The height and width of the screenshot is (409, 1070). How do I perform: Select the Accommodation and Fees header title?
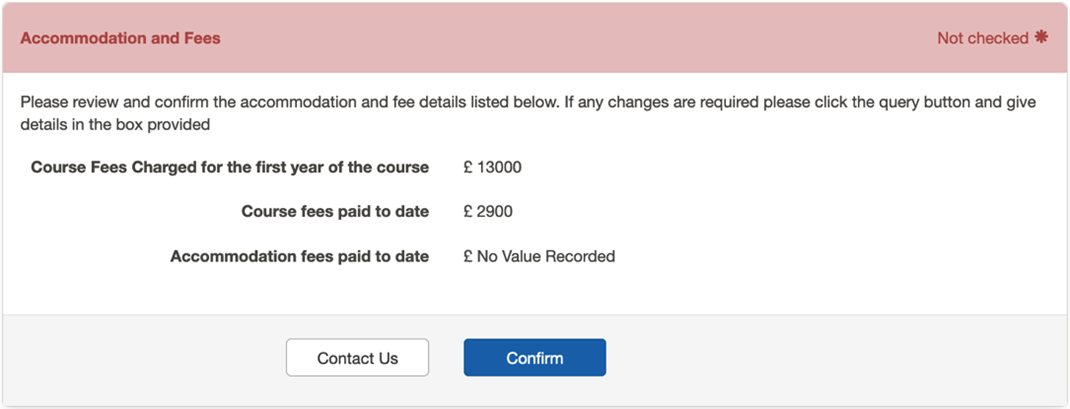tap(120, 38)
